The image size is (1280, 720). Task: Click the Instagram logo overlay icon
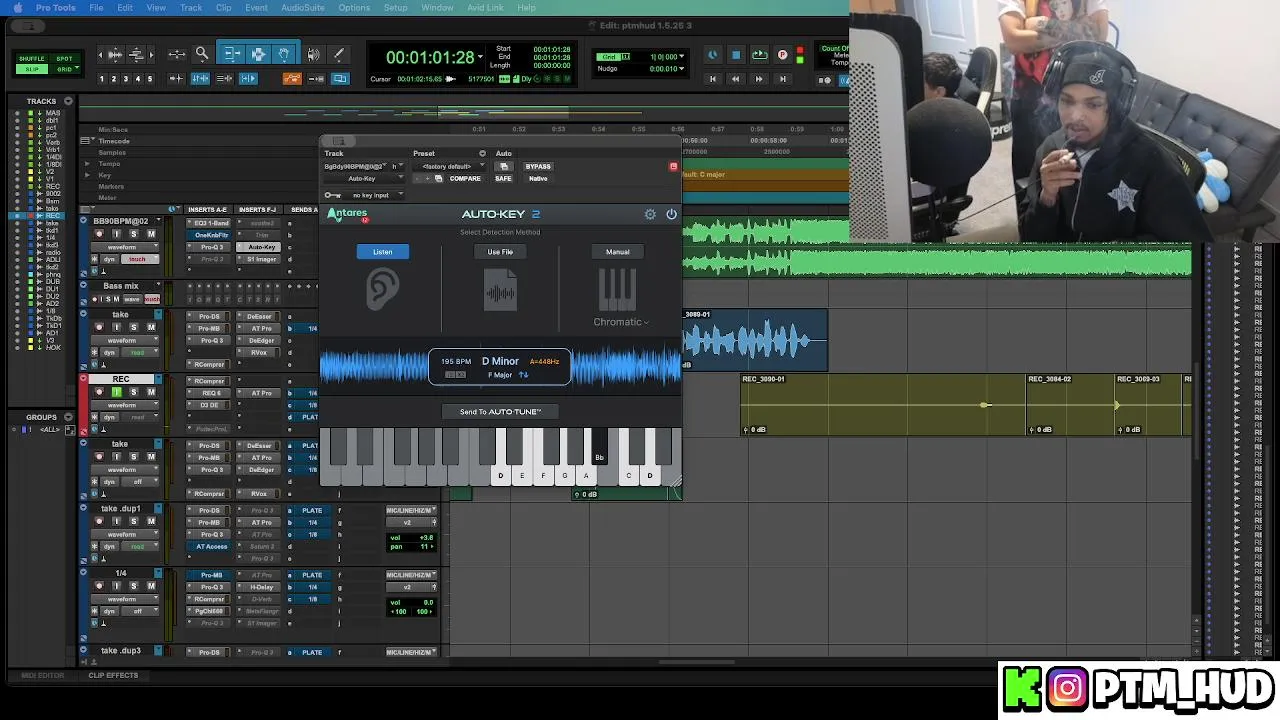(1067, 688)
